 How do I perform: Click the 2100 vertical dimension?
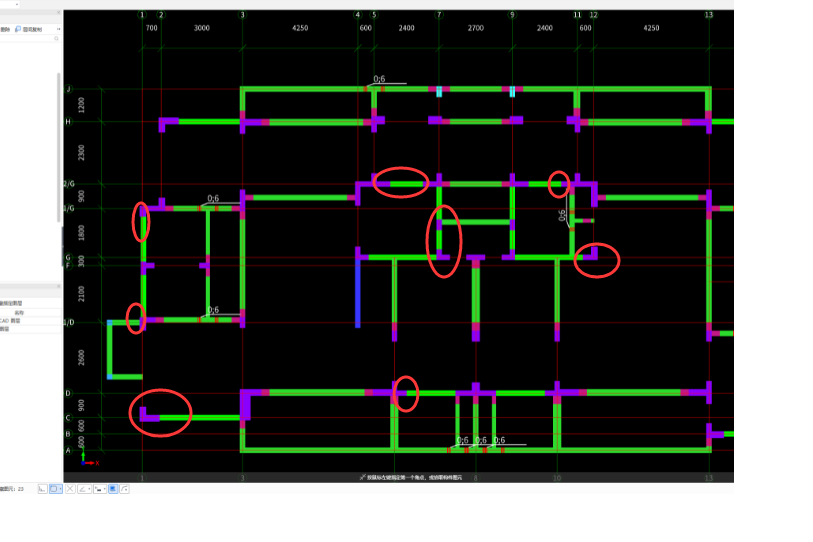(81, 294)
